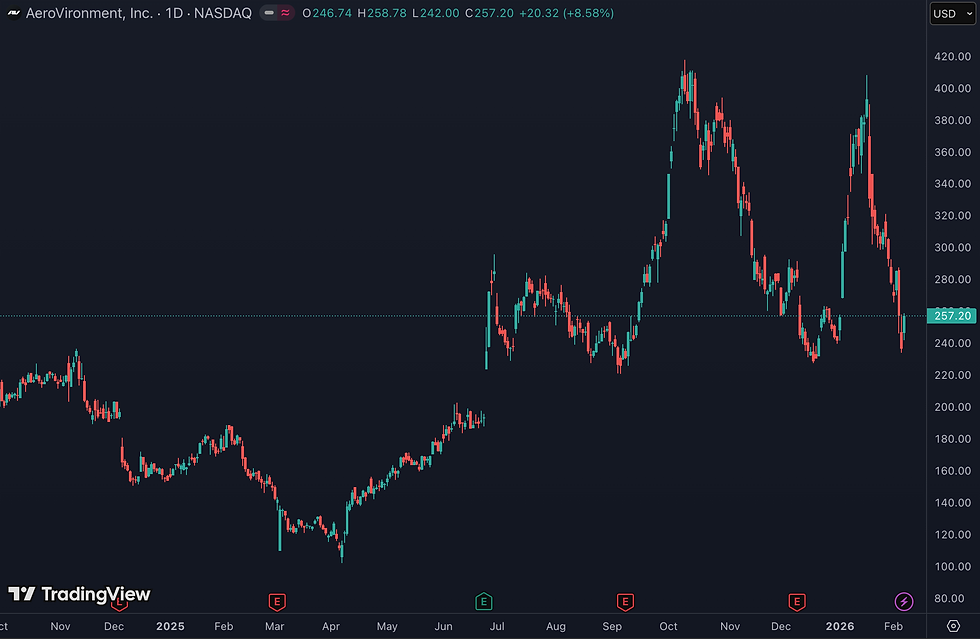Click the gray pill status icon beside NASDAQ
The height and width of the screenshot is (639, 980).
[x=269, y=13]
